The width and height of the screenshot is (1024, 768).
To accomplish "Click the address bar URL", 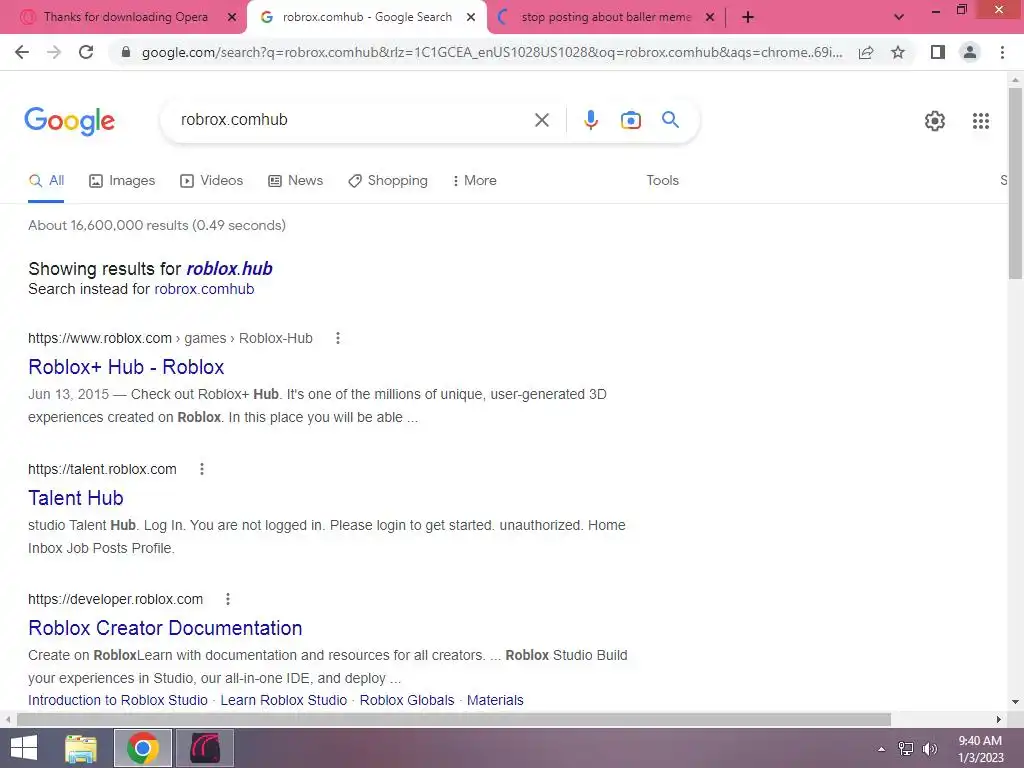I will coord(492,52).
